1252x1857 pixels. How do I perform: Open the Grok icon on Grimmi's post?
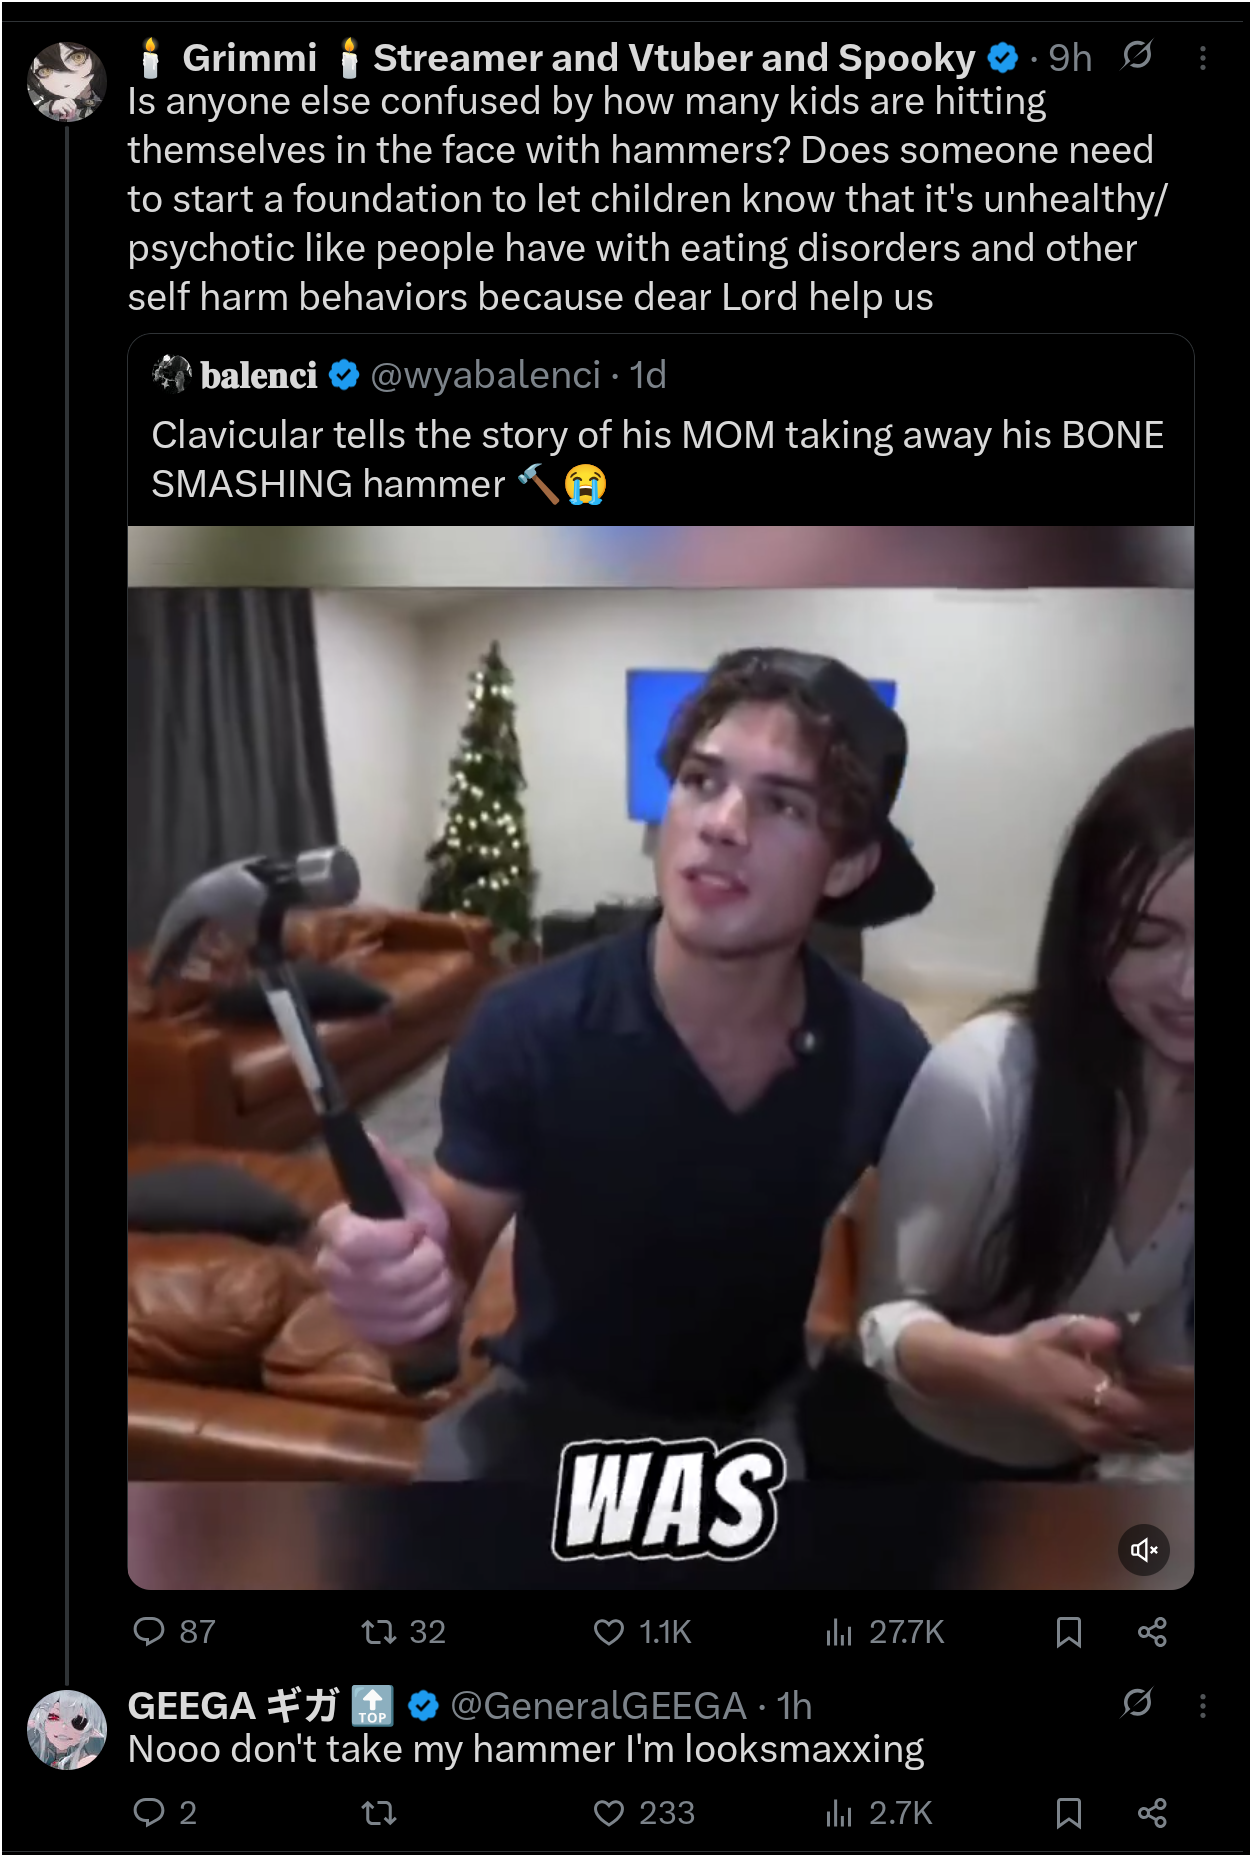tap(1137, 55)
